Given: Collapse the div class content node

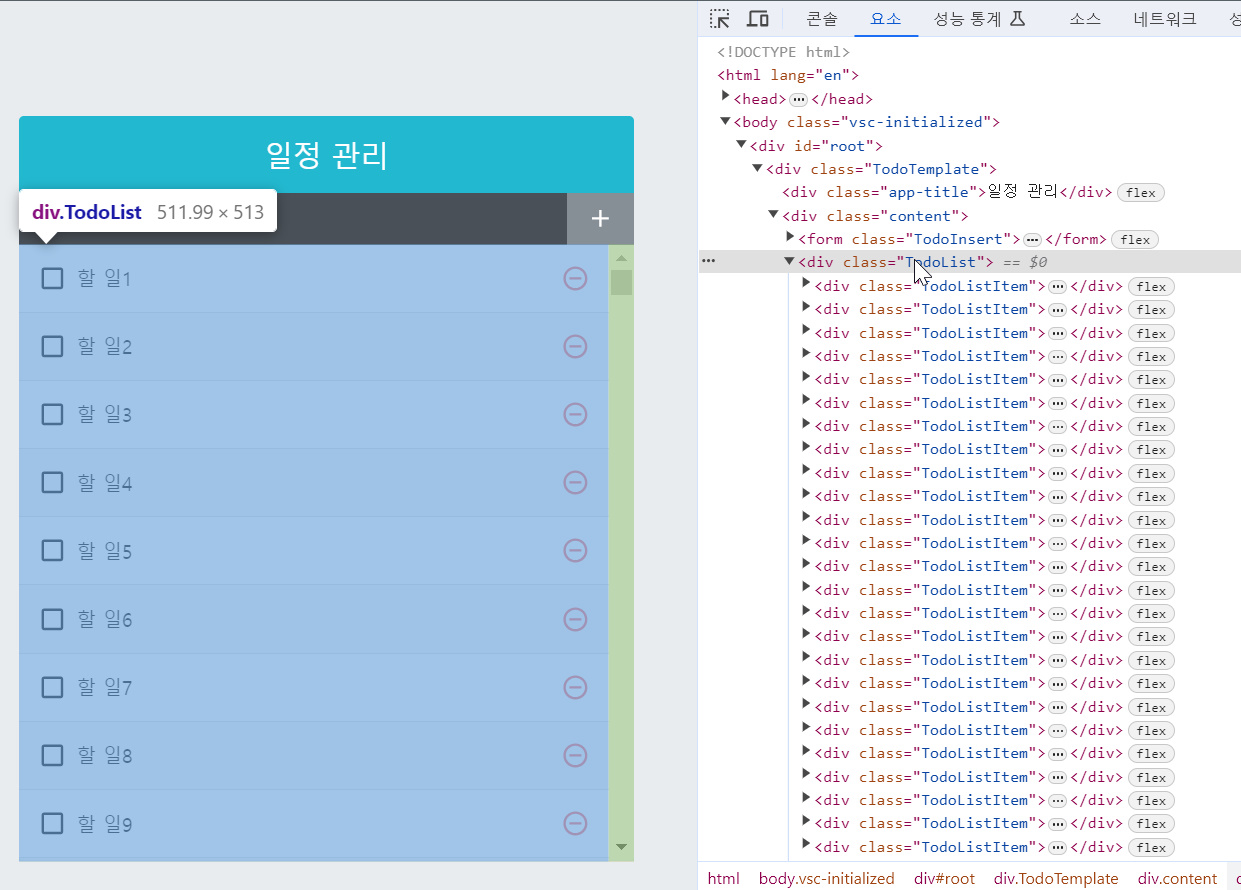Looking at the screenshot, I should click(x=773, y=214).
